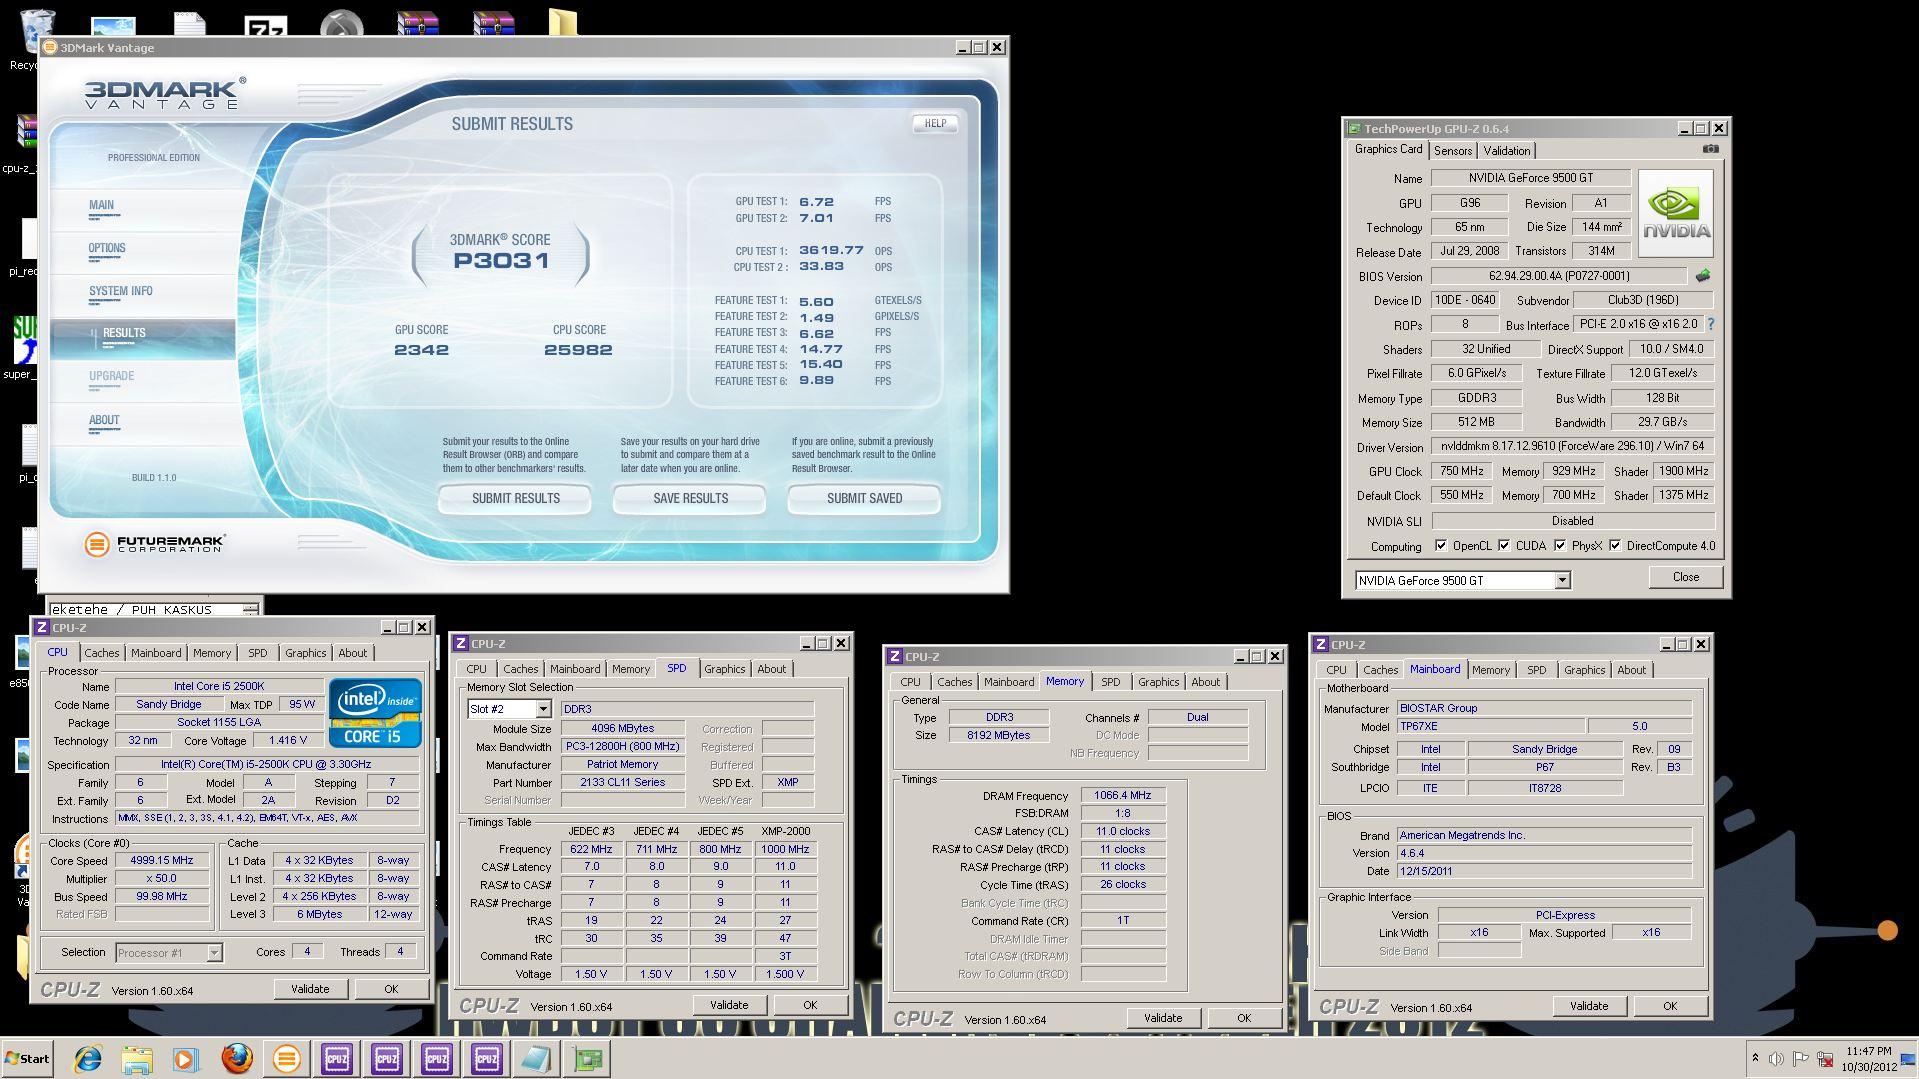
Task: Switch to 3DMark Vantage taskbar icon
Action: [x=286, y=1058]
